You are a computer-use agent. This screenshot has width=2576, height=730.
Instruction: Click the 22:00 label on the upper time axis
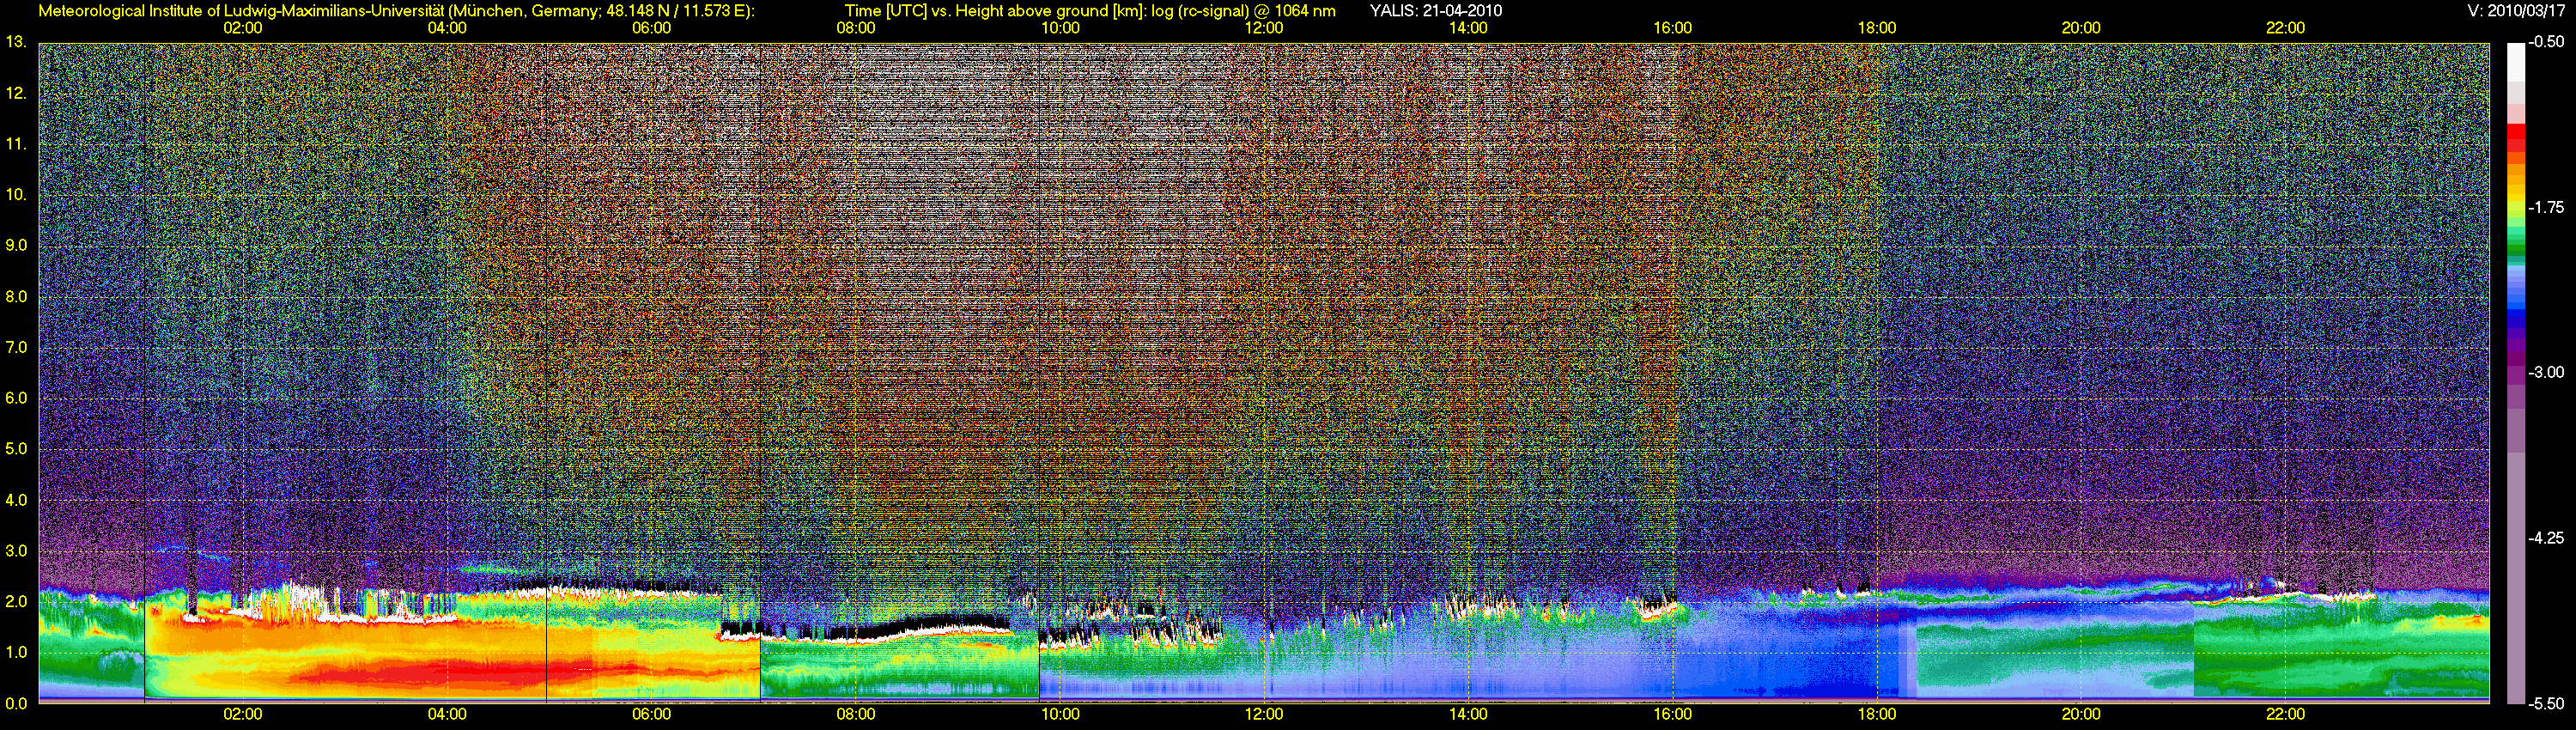[2285, 28]
